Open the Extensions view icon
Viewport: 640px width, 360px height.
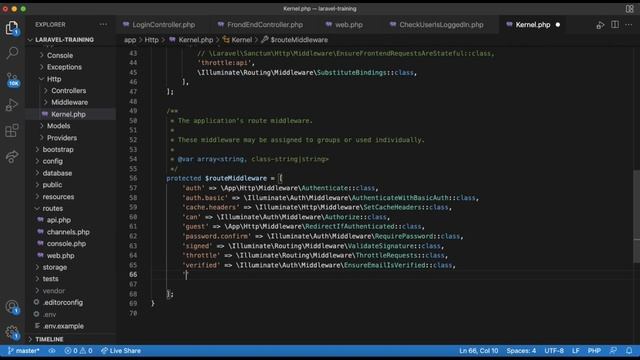coord(12,131)
